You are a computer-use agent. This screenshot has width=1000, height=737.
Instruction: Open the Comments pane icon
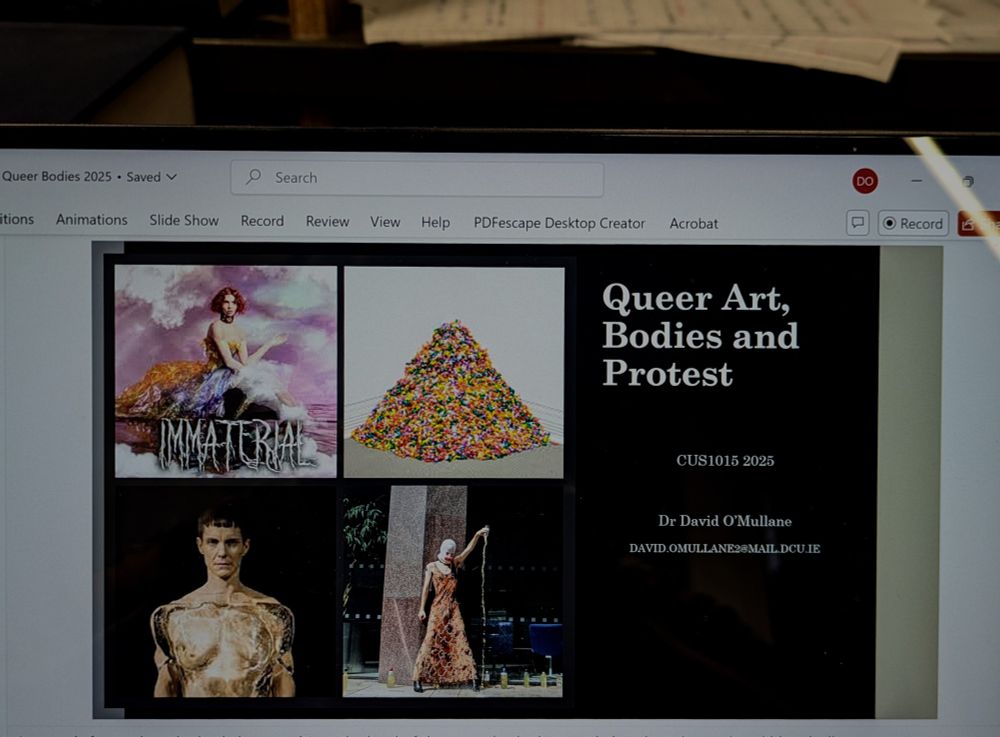[x=858, y=223]
